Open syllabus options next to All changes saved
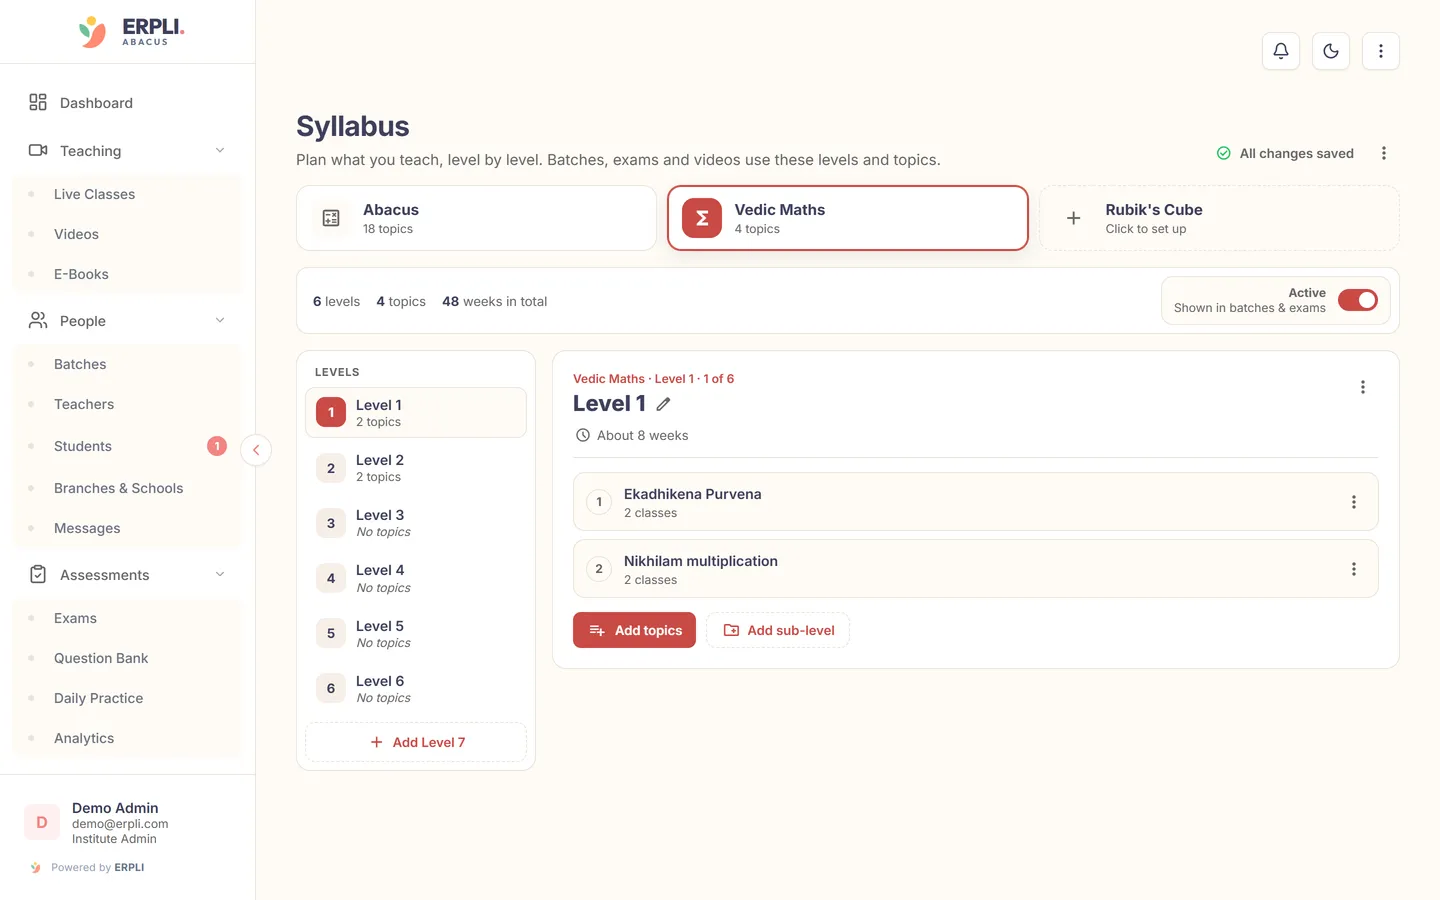Viewport: 1440px width, 900px height. pyautogui.click(x=1384, y=153)
